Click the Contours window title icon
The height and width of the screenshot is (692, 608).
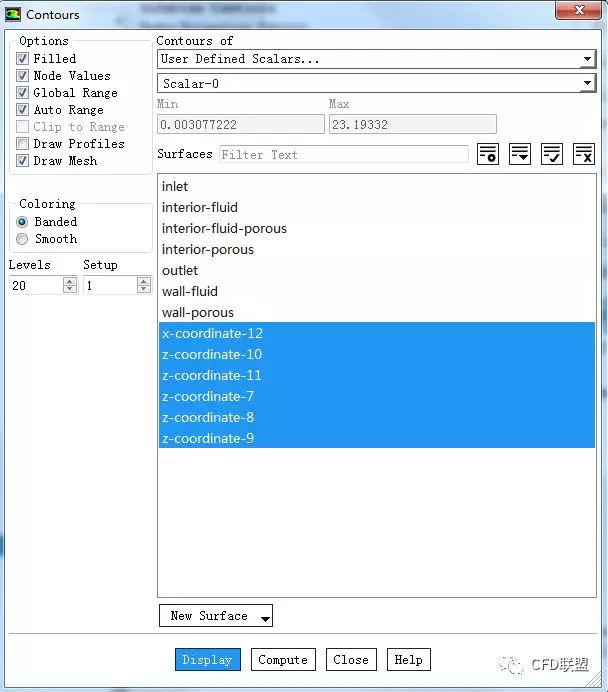tap(13, 14)
